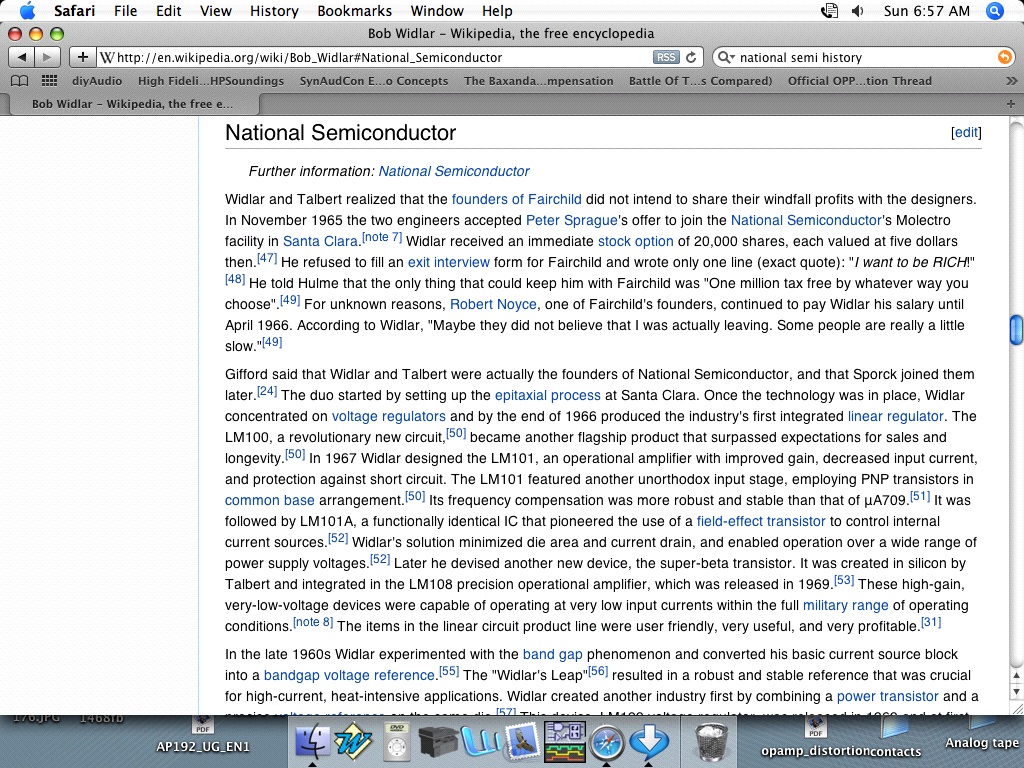Open the Safari menu
The width and height of the screenshot is (1024, 768).
tap(74, 10)
